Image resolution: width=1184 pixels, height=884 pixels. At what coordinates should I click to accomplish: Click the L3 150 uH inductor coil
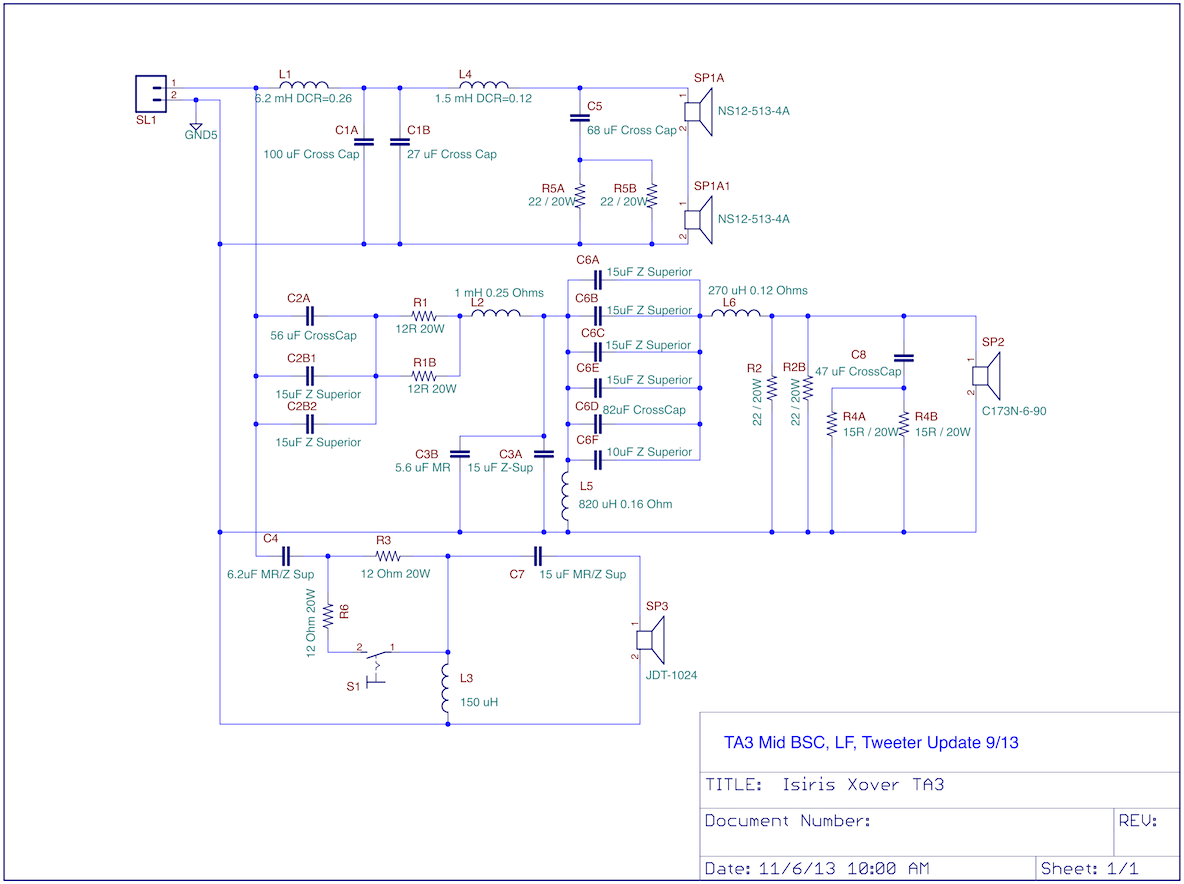pos(447,687)
